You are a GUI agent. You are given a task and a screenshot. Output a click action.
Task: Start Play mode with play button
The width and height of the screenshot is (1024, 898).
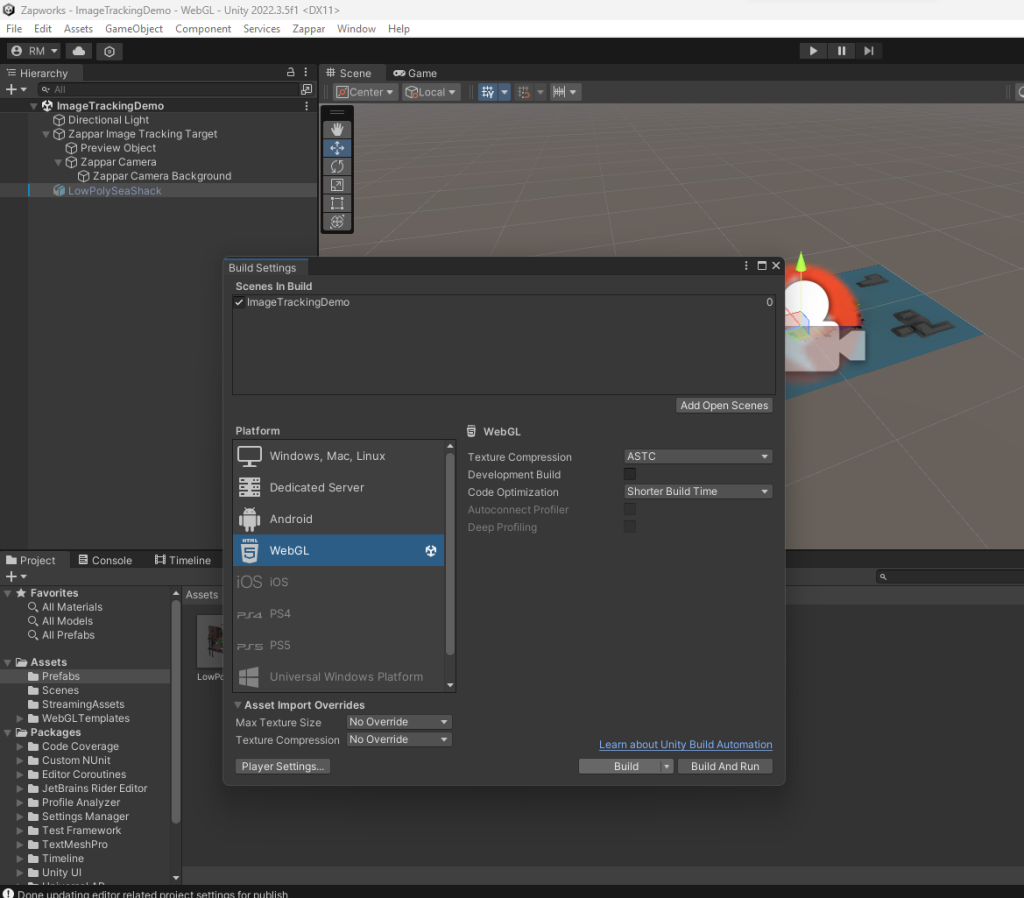[x=813, y=51]
